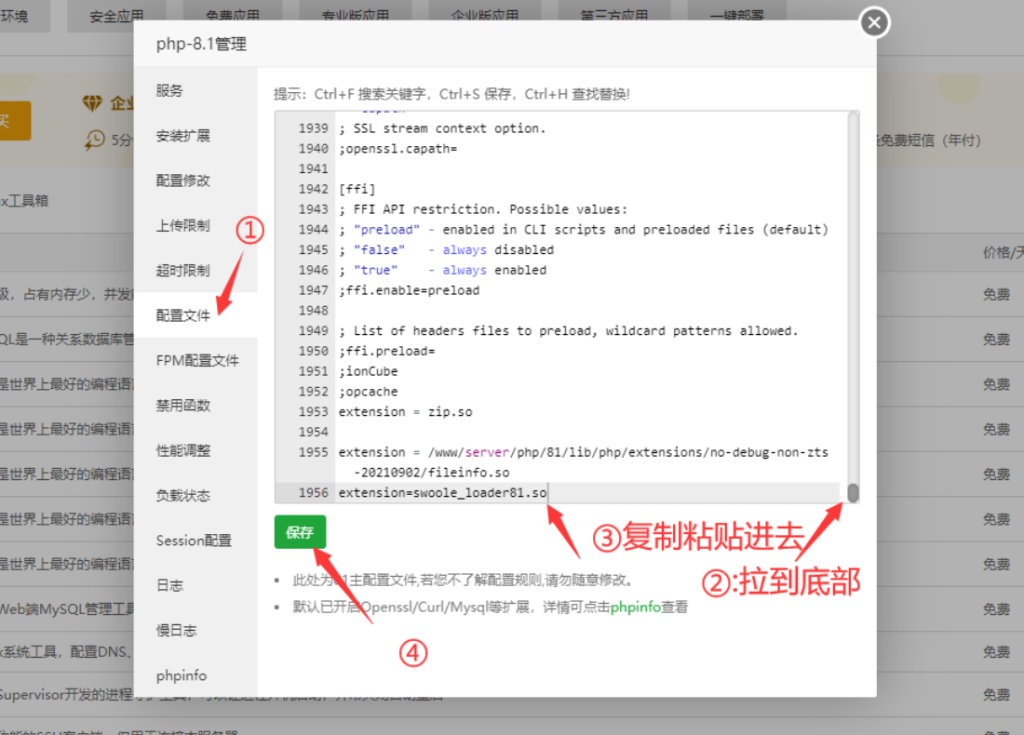Open the 日志 log viewer

click(x=168, y=585)
